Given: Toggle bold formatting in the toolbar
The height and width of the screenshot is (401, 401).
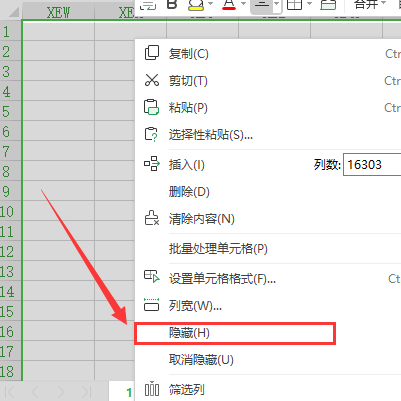Looking at the screenshot, I should (172, 4).
